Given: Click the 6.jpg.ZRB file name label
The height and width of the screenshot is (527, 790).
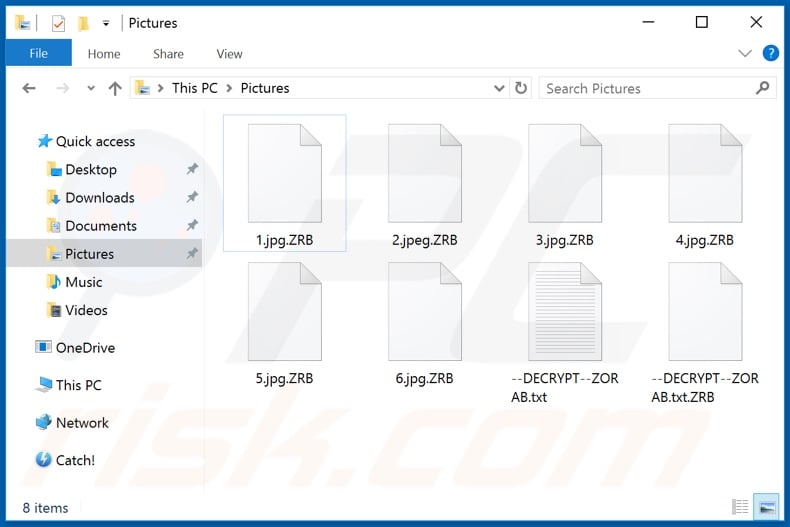Looking at the screenshot, I should (425, 378).
